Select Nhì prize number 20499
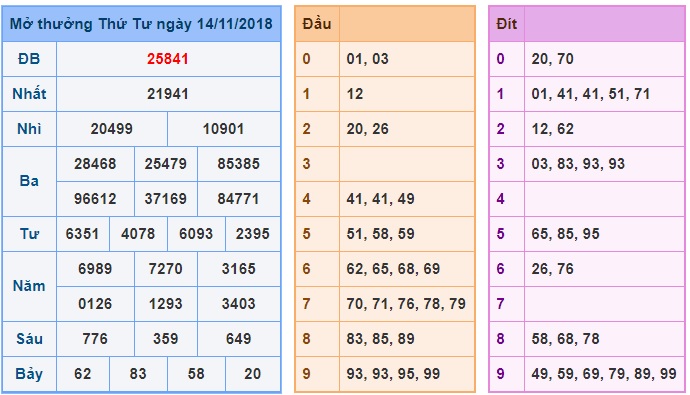 coord(111,129)
